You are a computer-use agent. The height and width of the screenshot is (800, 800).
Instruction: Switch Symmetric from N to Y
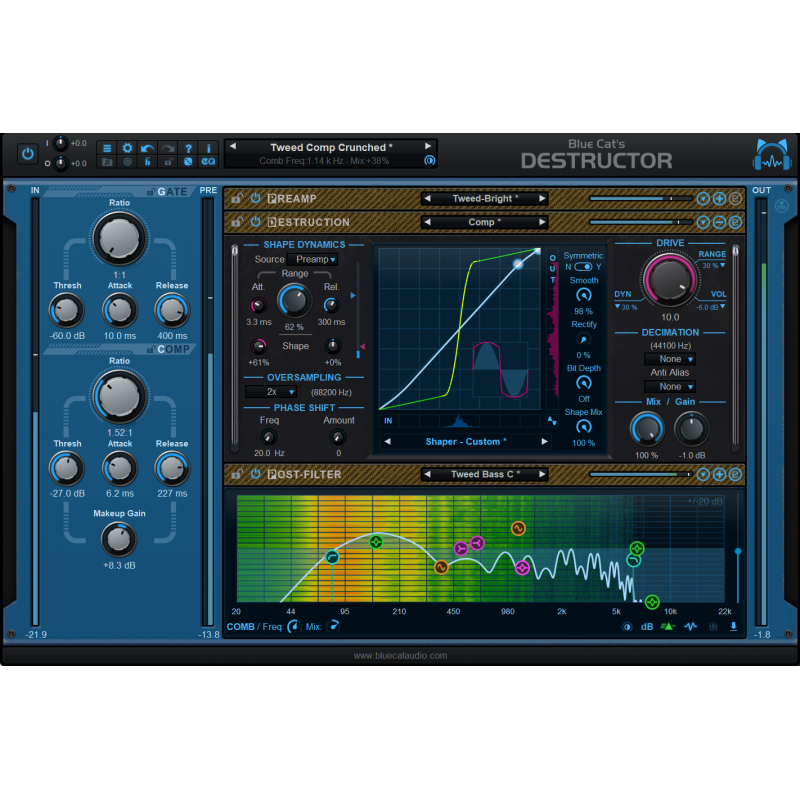(589, 266)
